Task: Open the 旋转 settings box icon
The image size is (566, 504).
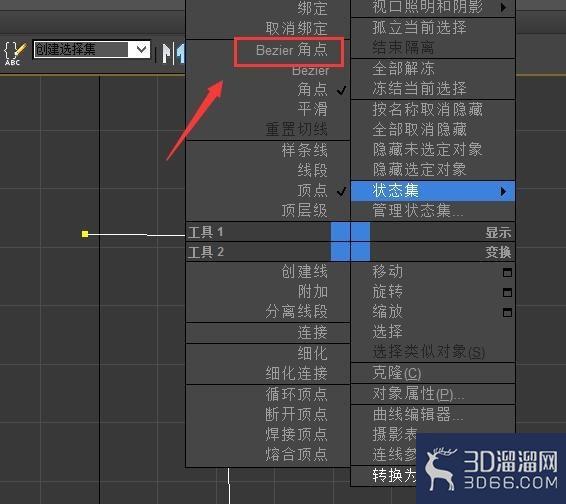Action: (507, 292)
